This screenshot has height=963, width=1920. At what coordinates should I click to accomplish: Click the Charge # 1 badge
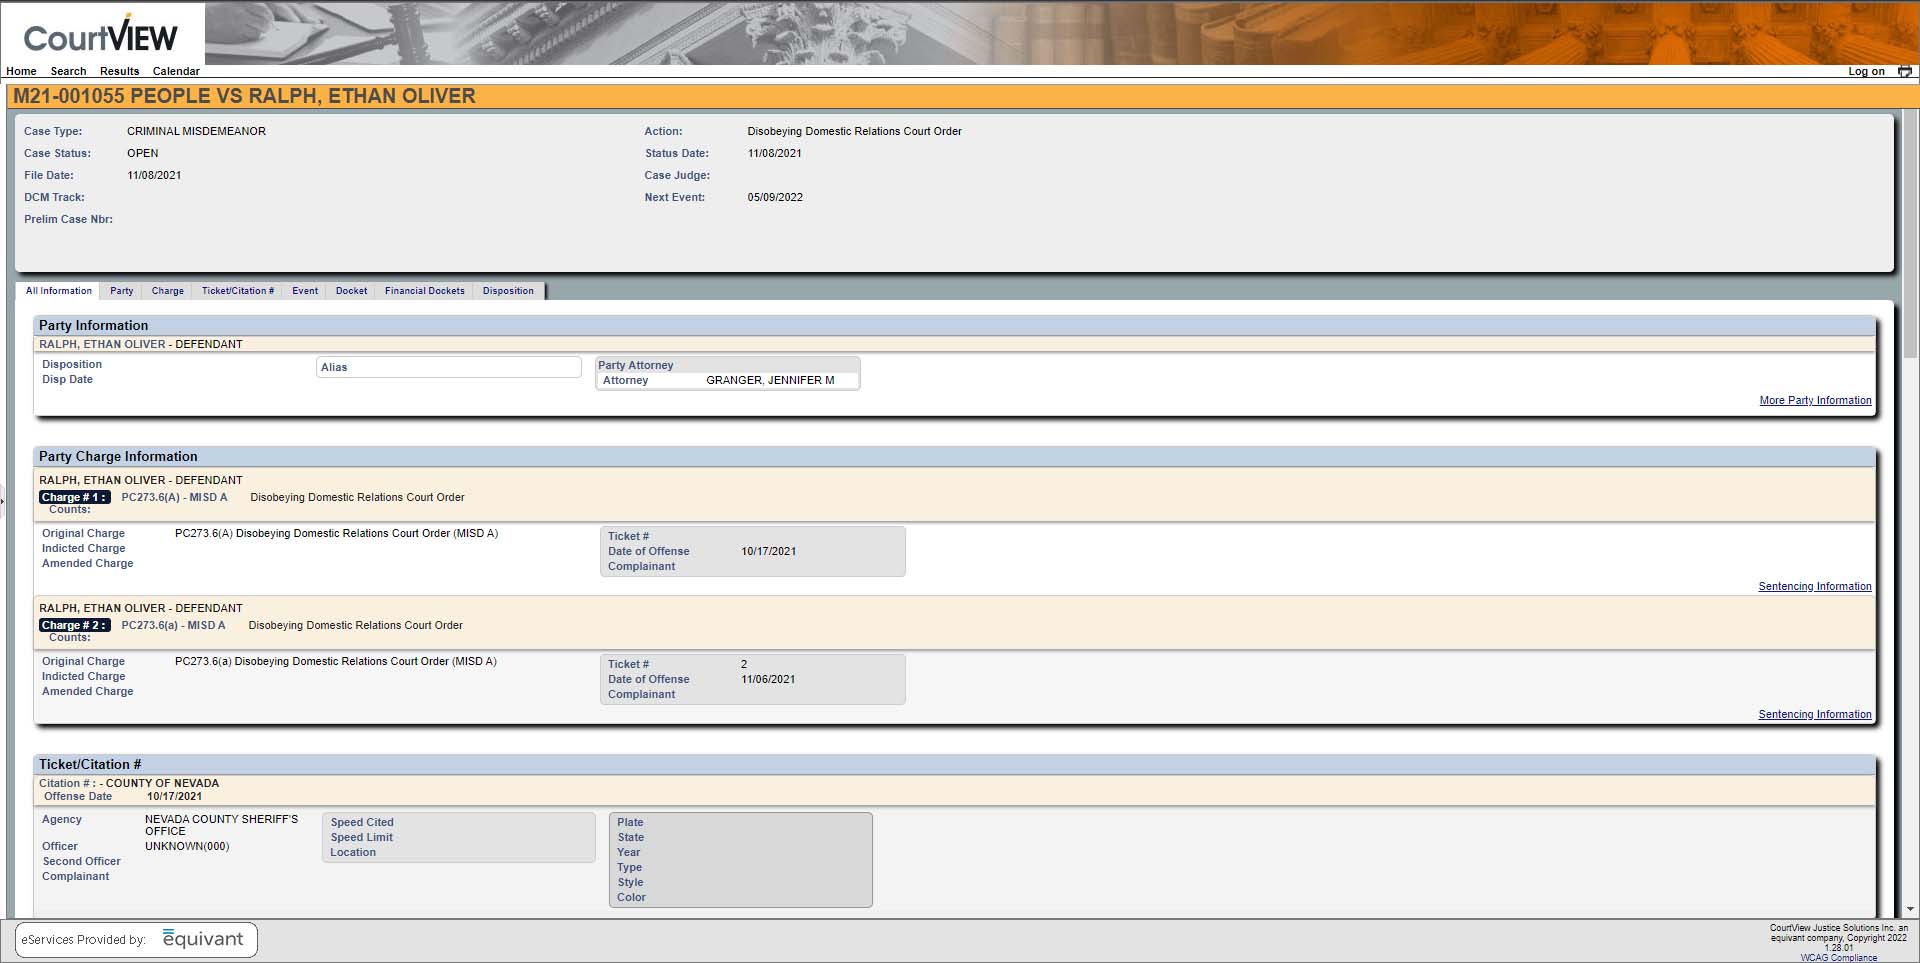tap(74, 497)
